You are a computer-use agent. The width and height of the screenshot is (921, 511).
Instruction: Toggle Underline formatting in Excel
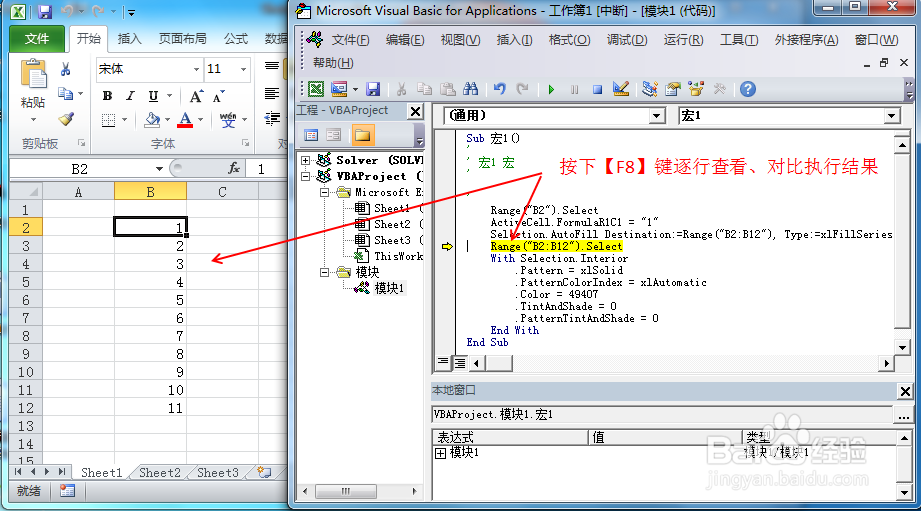[153, 96]
